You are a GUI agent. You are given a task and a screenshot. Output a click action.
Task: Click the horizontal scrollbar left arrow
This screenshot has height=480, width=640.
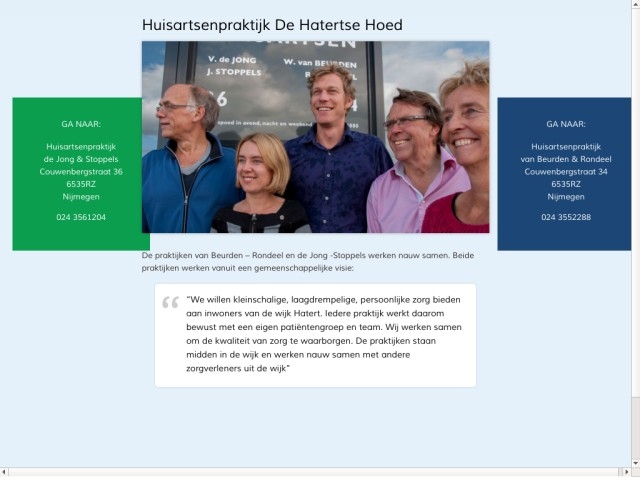(x=5, y=472)
